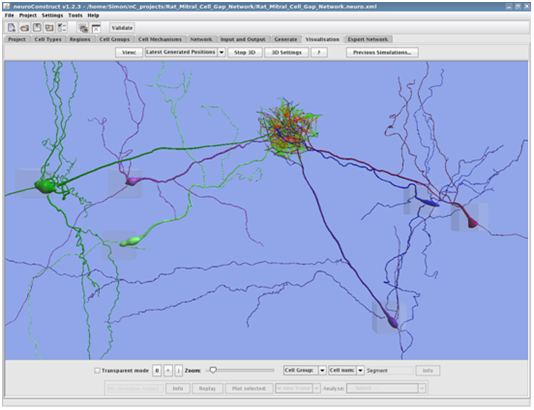Click the Segment text field
Image resolution: width=534 pixels, height=410 pixels.
390,370
